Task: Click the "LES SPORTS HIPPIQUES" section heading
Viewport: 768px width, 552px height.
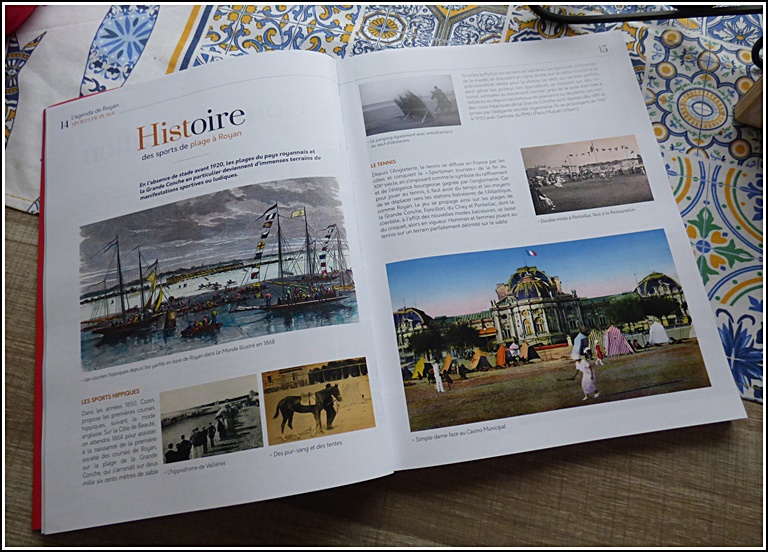Action: tap(111, 396)
